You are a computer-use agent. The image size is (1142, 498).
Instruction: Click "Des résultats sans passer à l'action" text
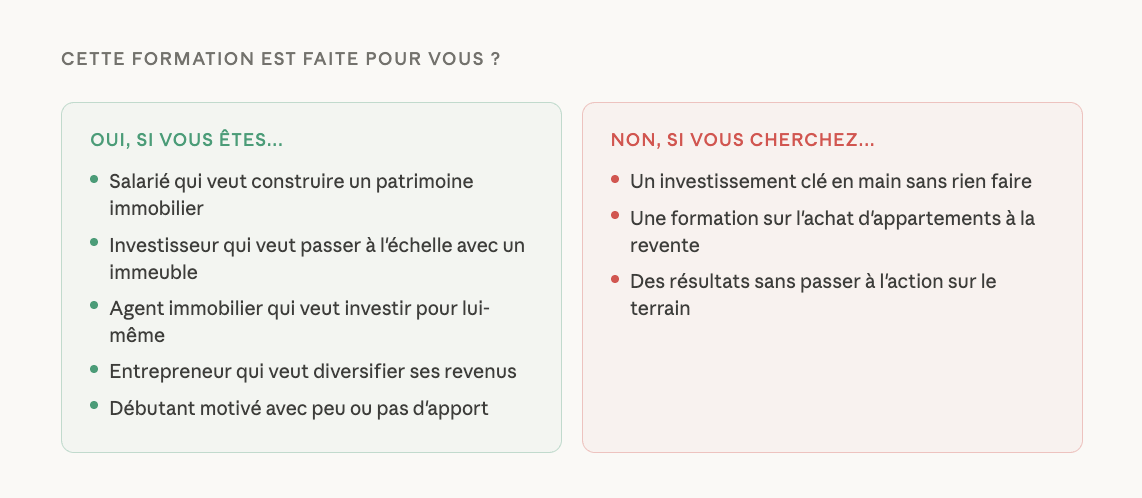pyautogui.click(x=812, y=294)
